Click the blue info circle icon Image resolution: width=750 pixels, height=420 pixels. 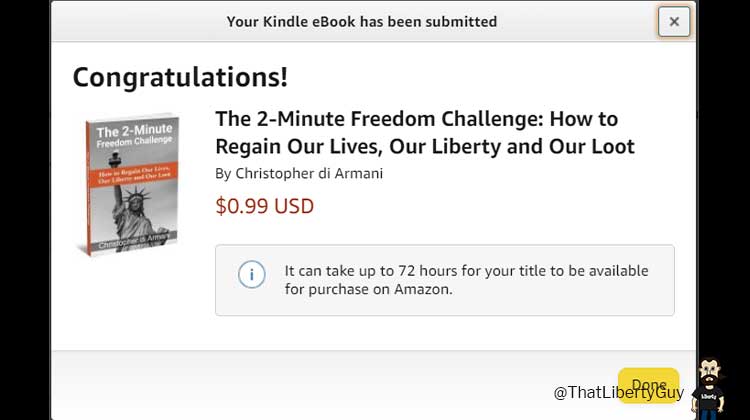pos(252,275)
